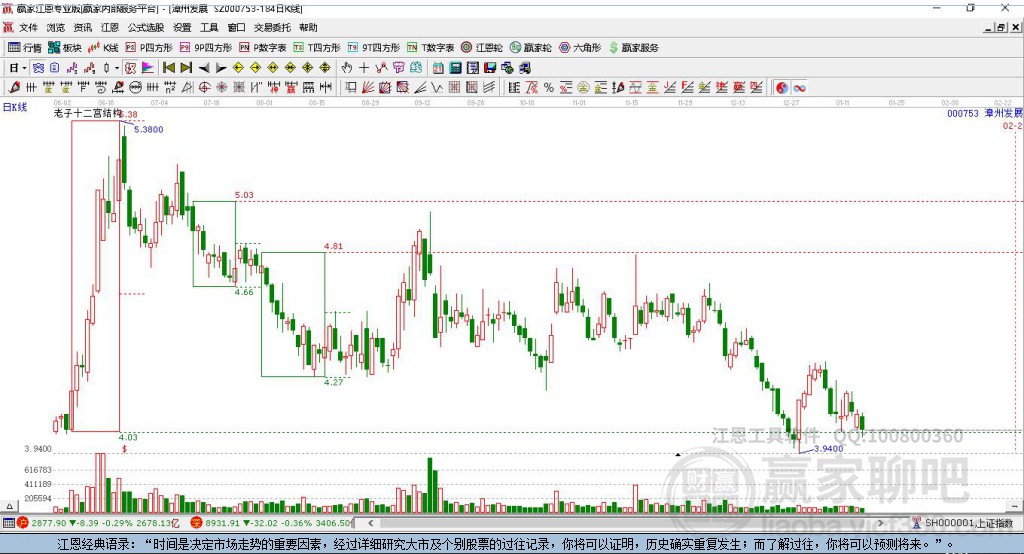Launch the 赢家轮 wheel tool
This screenshot has height=554, width=1024.
coord(530,48)
